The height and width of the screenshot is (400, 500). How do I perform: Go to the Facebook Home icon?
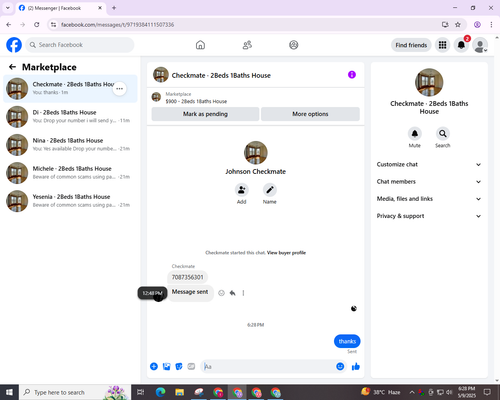pos(200,45)
